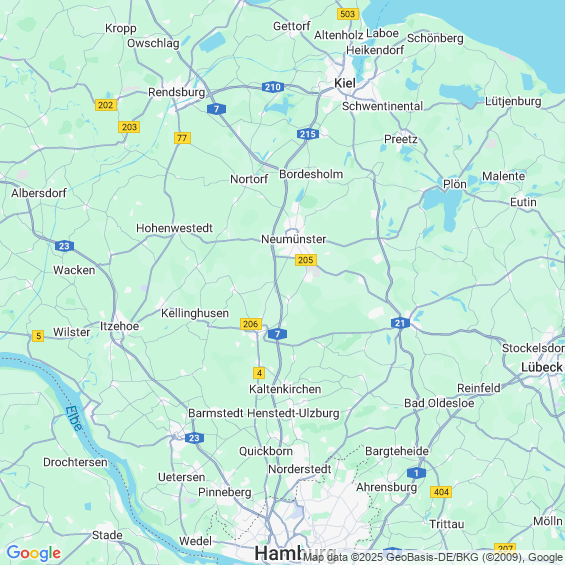The image size is (565, 565).
Task: Click the Plön town label
Action: (x=455, y=184)
